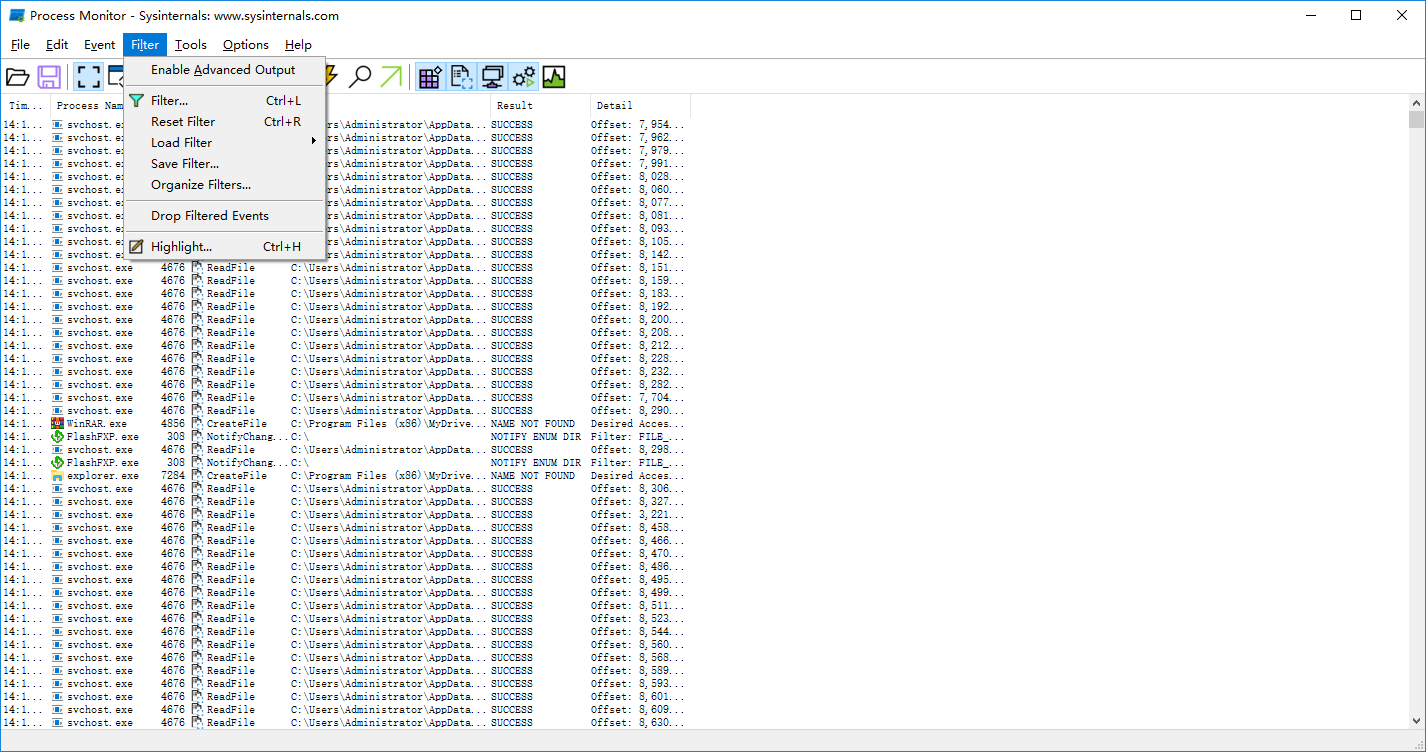The image size is (1426, 752).
Task: Enable Advanced Output in the Filter menu
Action: (x=222, y=70)
